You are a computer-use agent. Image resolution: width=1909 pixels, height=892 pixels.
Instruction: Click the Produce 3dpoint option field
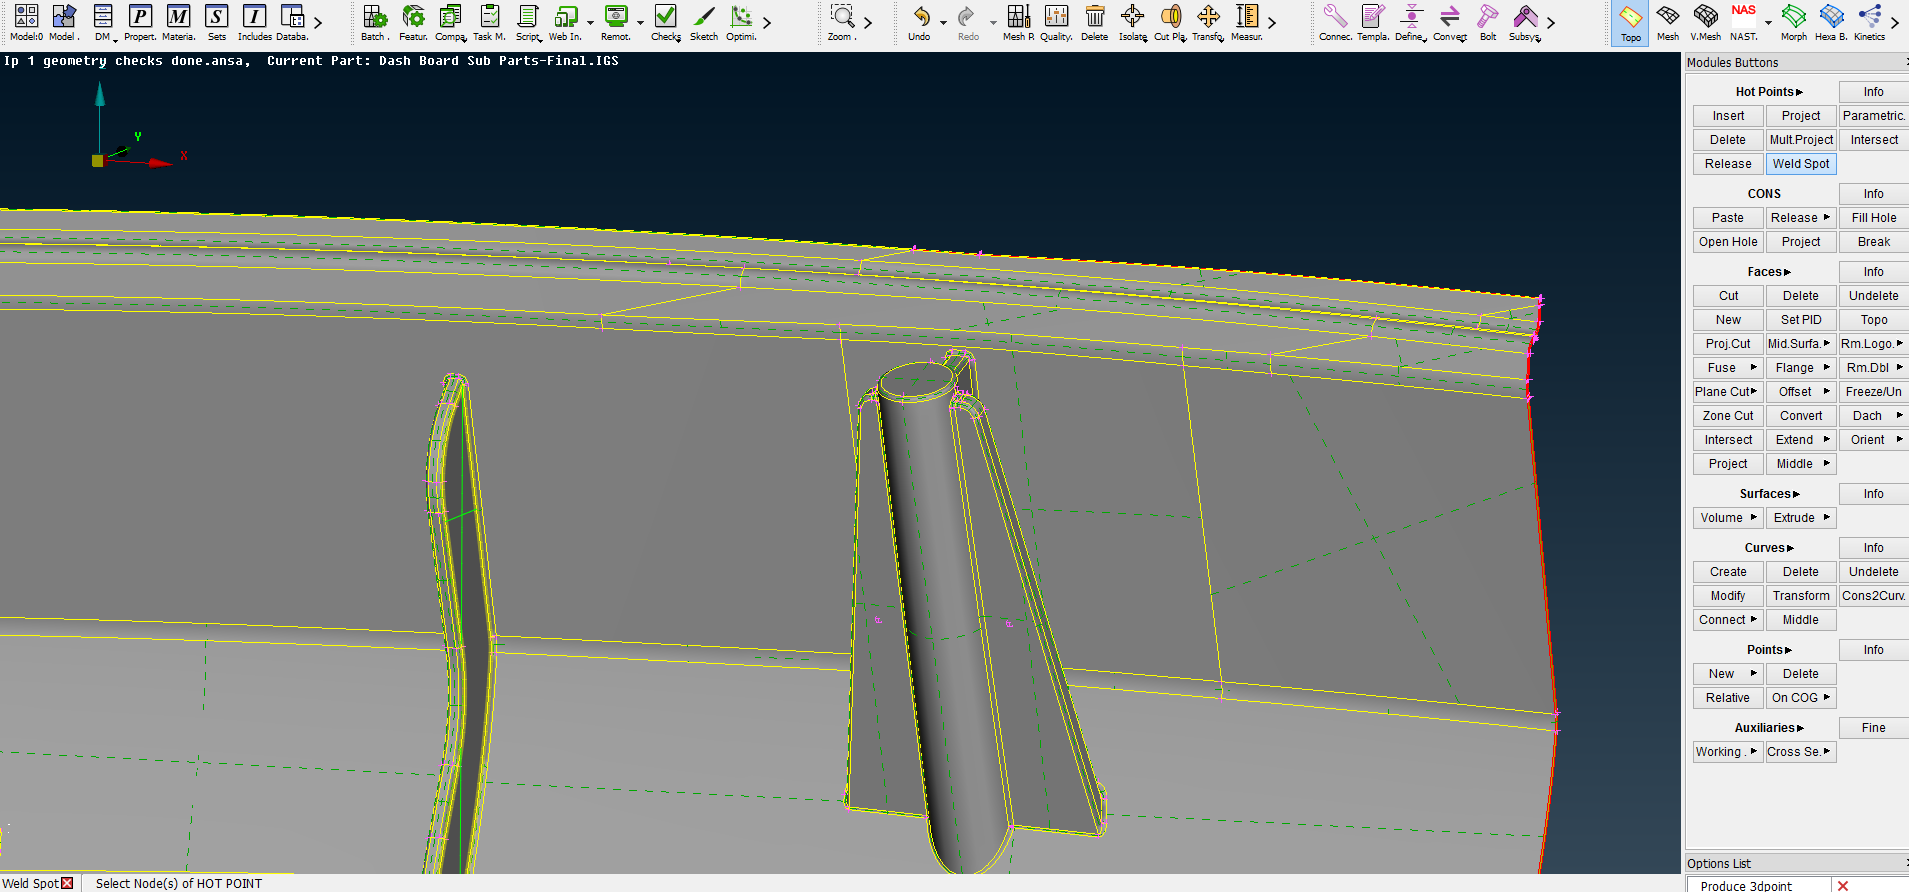[1758, 885]
